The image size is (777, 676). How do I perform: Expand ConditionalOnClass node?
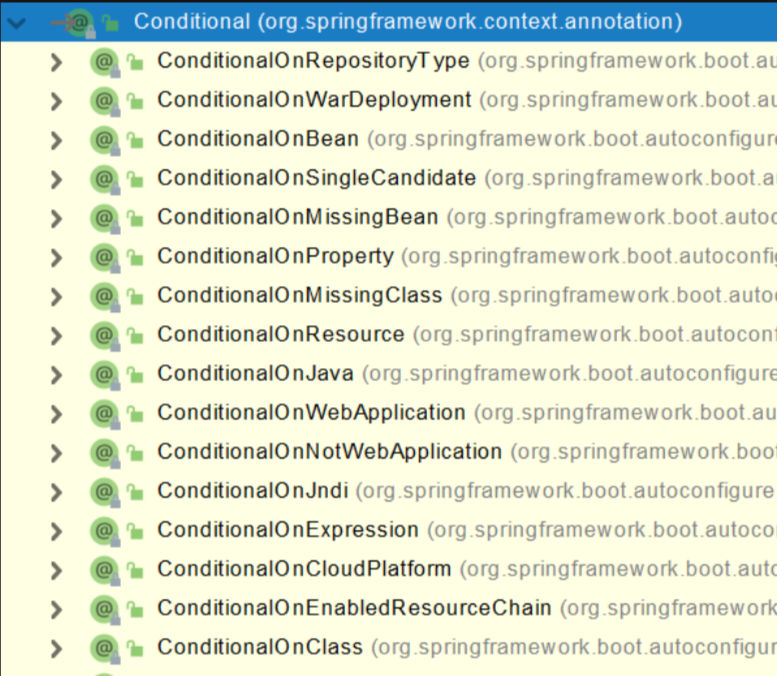[x=56, y=649]
